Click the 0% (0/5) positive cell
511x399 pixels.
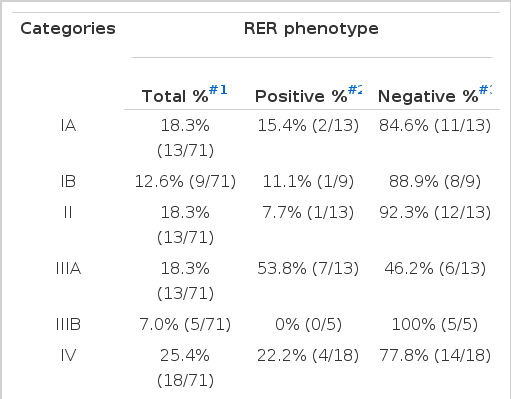coord(308,324)
